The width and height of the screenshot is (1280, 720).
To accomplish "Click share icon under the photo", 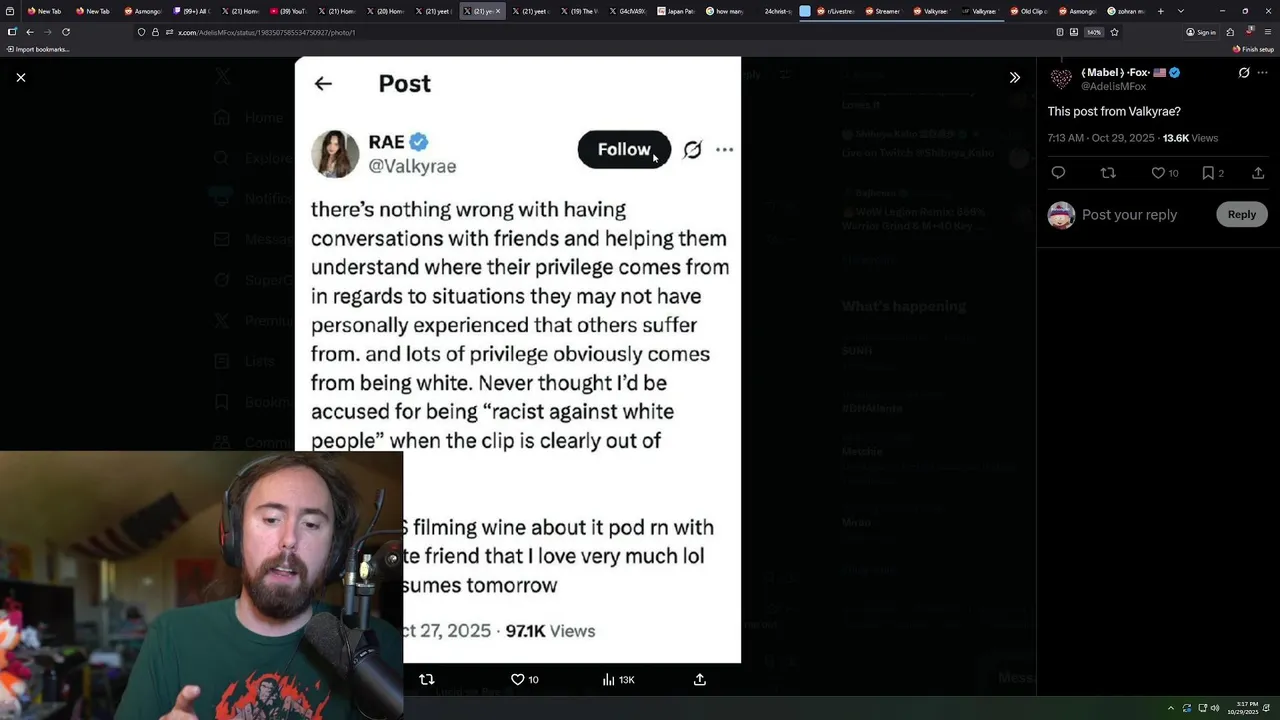I will click(x=700, y=679).
